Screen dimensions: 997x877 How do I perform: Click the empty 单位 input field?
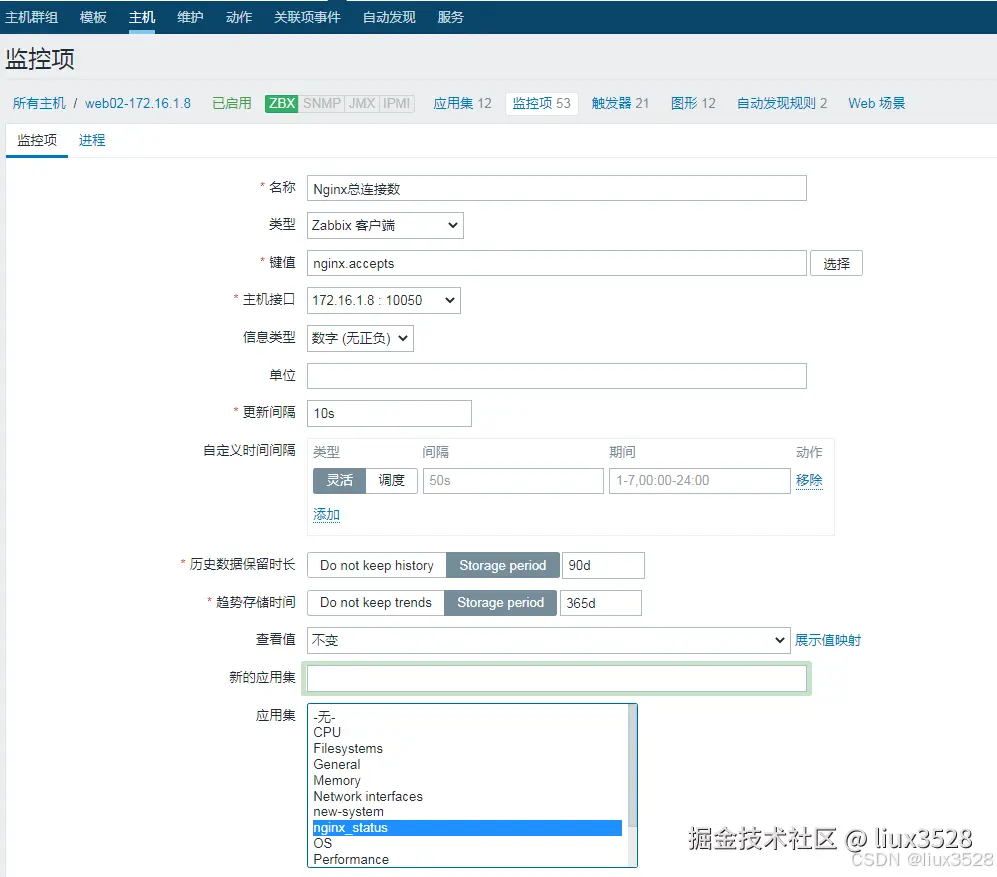556,376
